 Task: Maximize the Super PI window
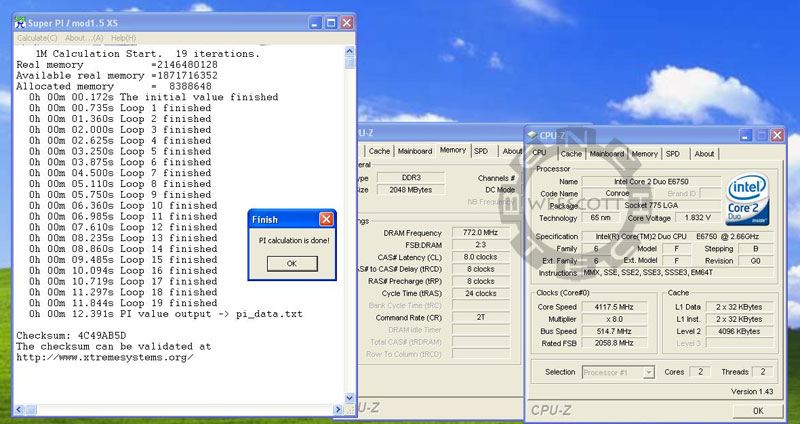point(331,22)
